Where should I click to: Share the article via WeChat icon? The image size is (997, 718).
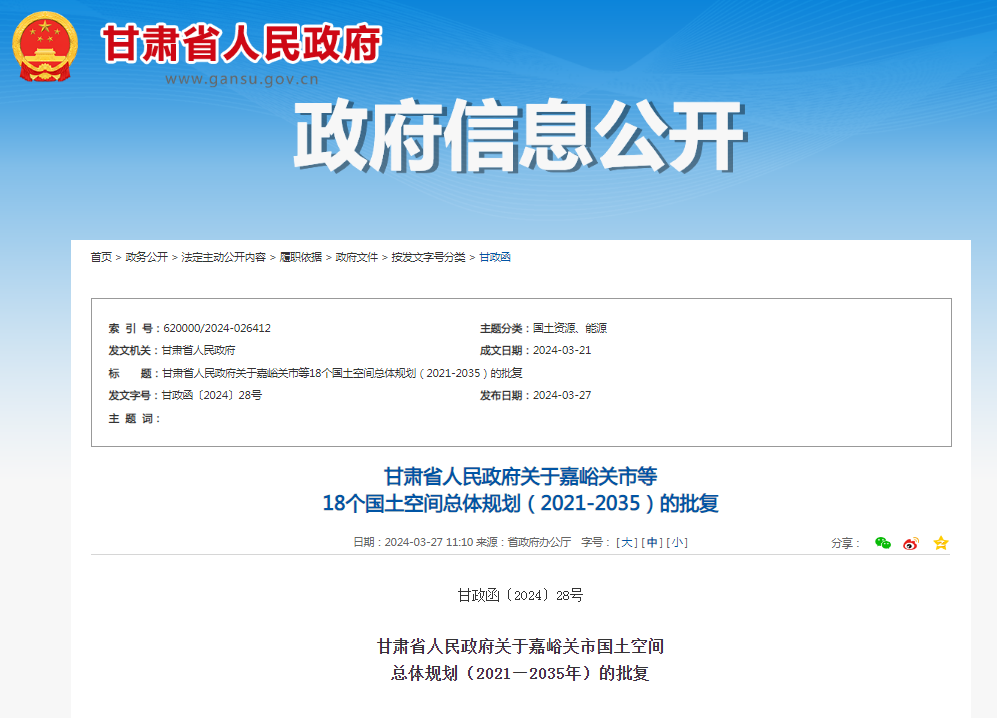(x=882, y=543)
